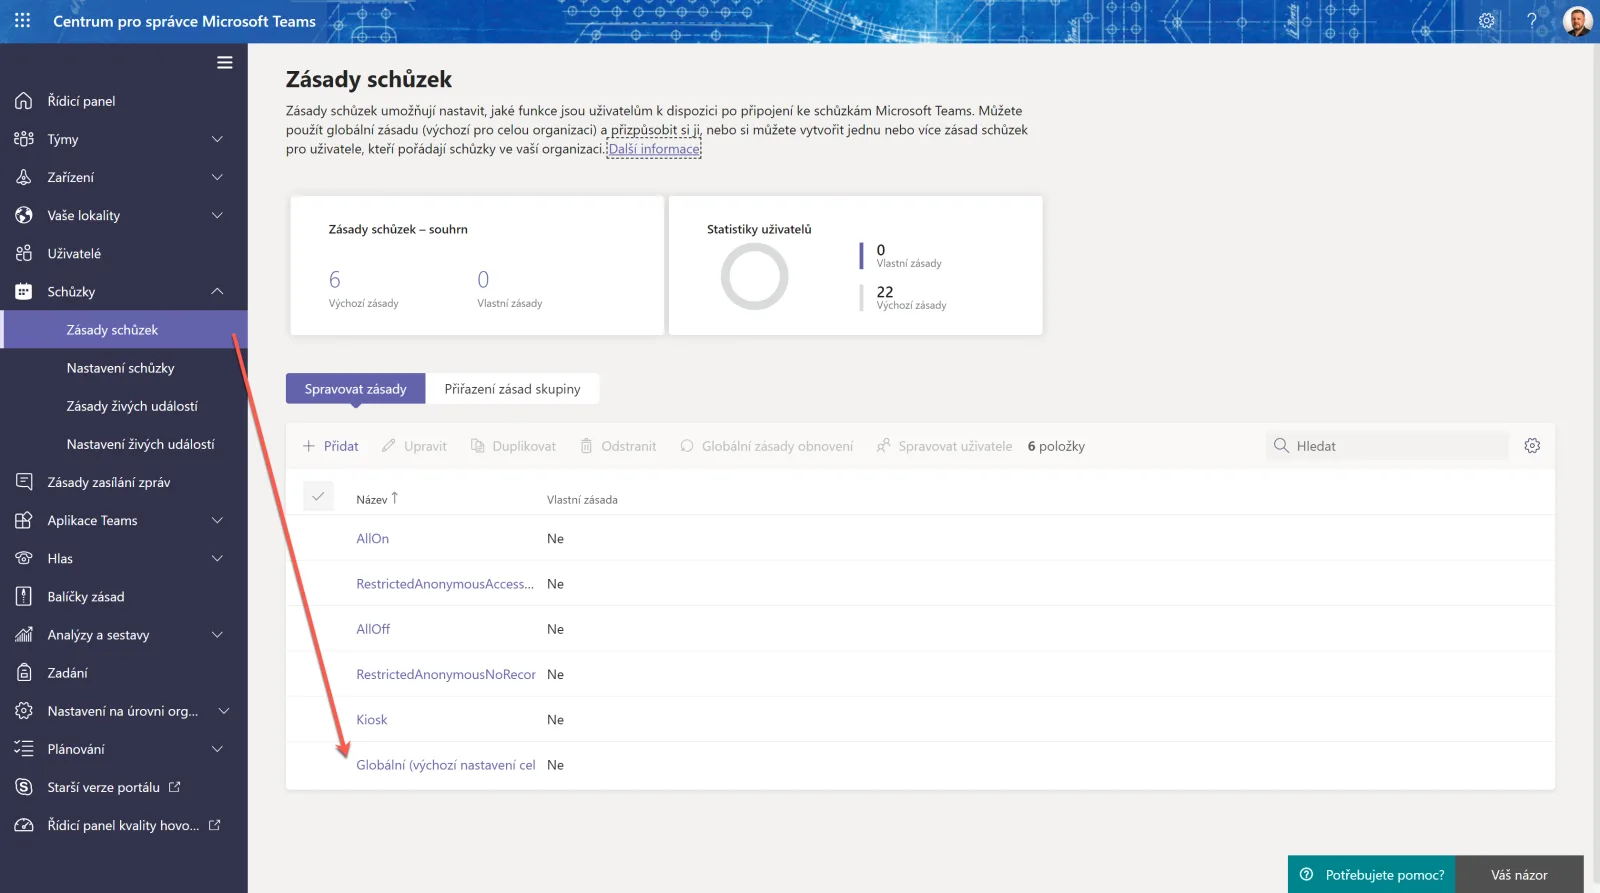Click the Nastavení na úrovni org gear icon

(24, 711)
